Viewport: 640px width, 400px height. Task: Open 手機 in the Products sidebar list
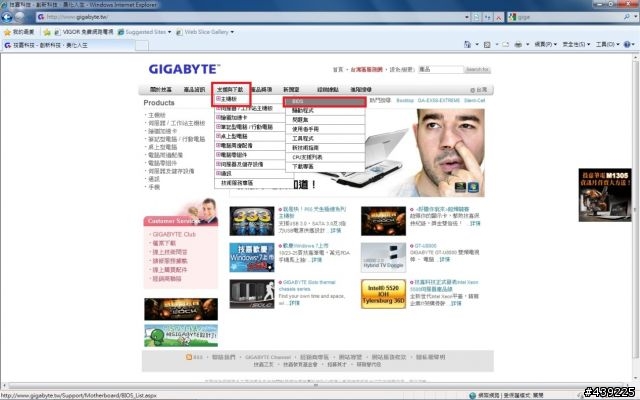[154, 187]
